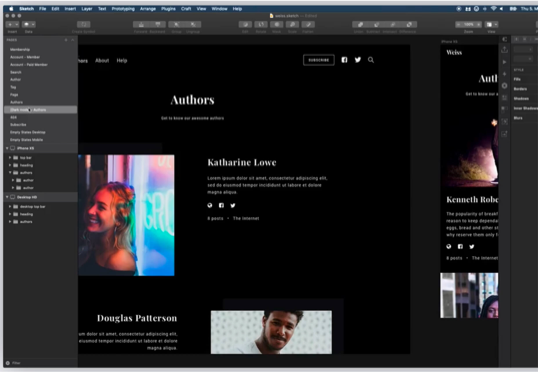Click the Ungroup toolbar icon
The image size is (538, 372).
pyautogui.click(x=193, y=24)
